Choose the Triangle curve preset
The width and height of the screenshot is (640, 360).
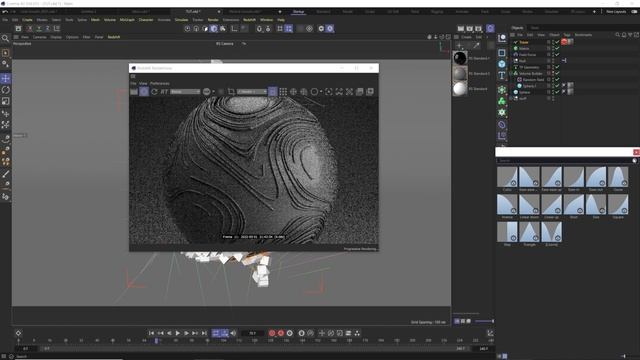529,232
